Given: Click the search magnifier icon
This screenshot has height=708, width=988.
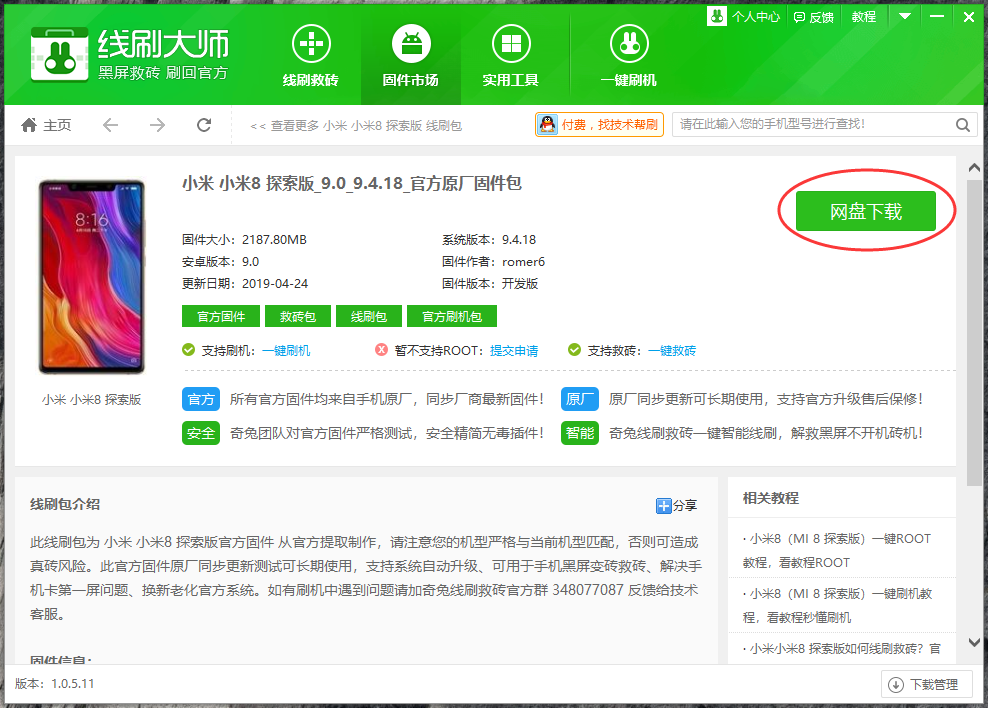Looking at the screenshot, I should click(963, 125).
